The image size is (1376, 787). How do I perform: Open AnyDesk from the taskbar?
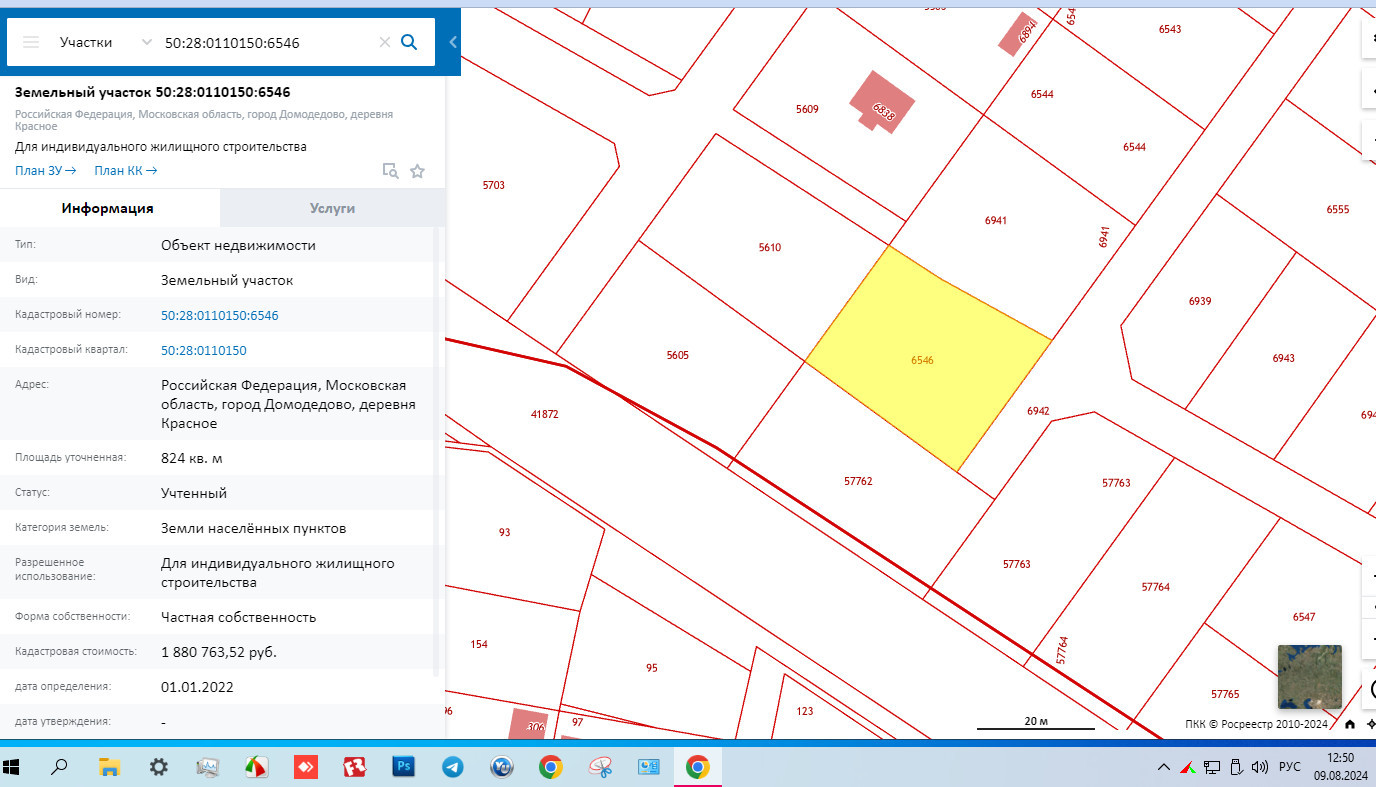[306, 767]
